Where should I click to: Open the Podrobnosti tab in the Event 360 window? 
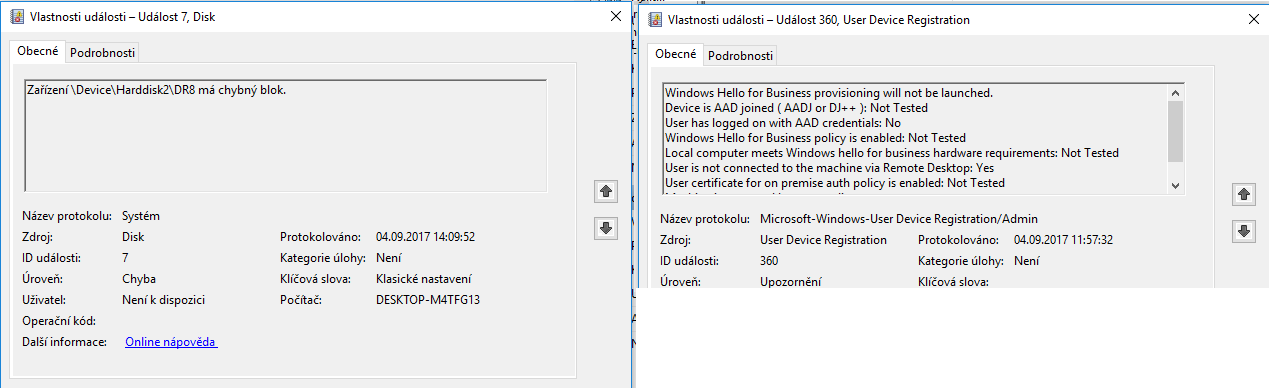pyautogui.click(x=740, y=56)
